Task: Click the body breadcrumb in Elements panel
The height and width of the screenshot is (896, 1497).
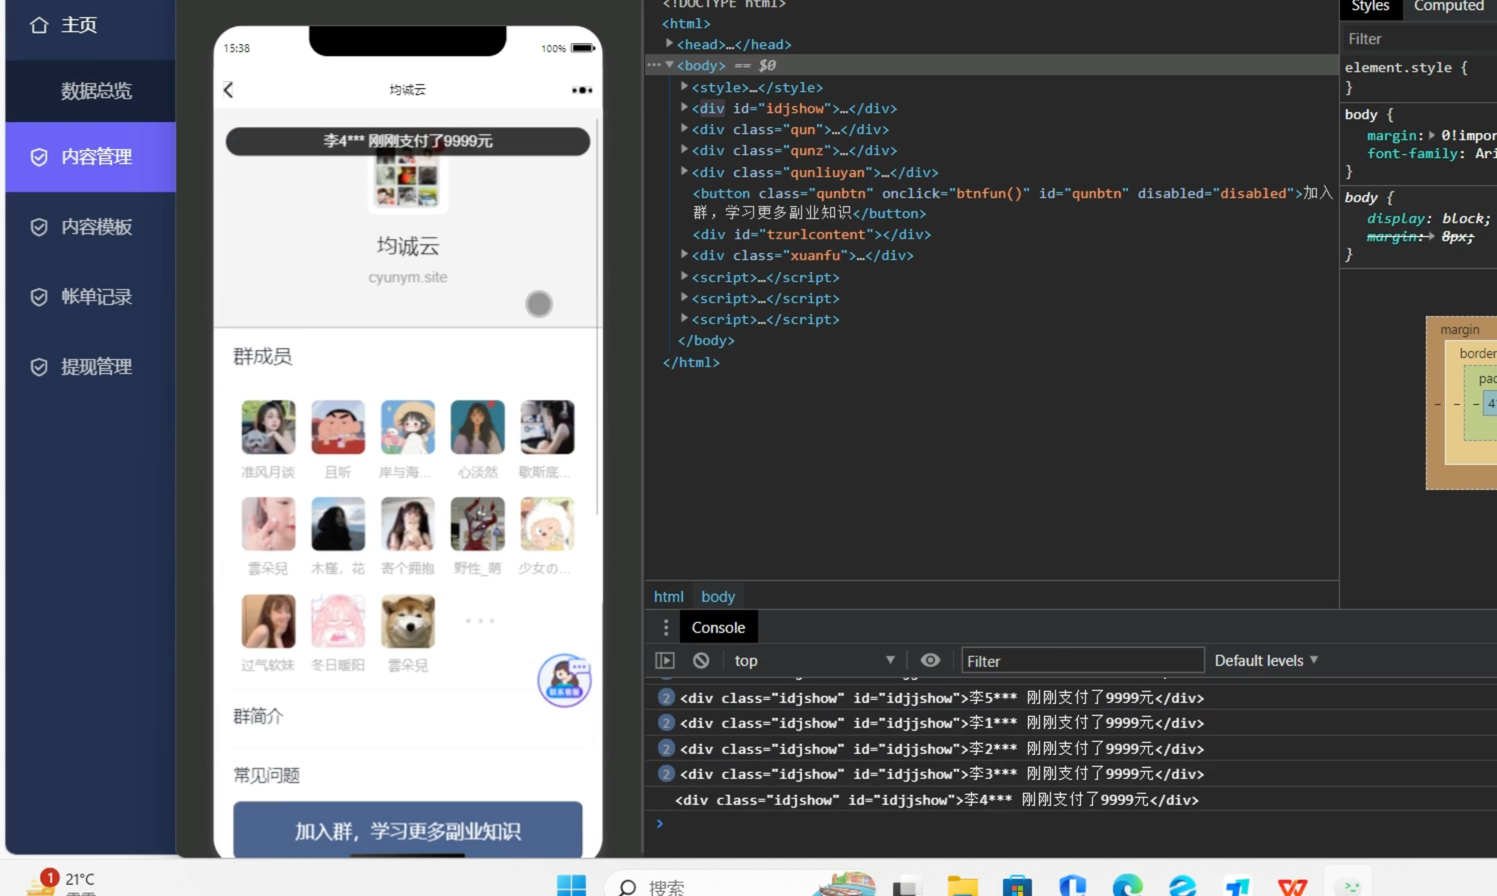Action: point(718,597)
